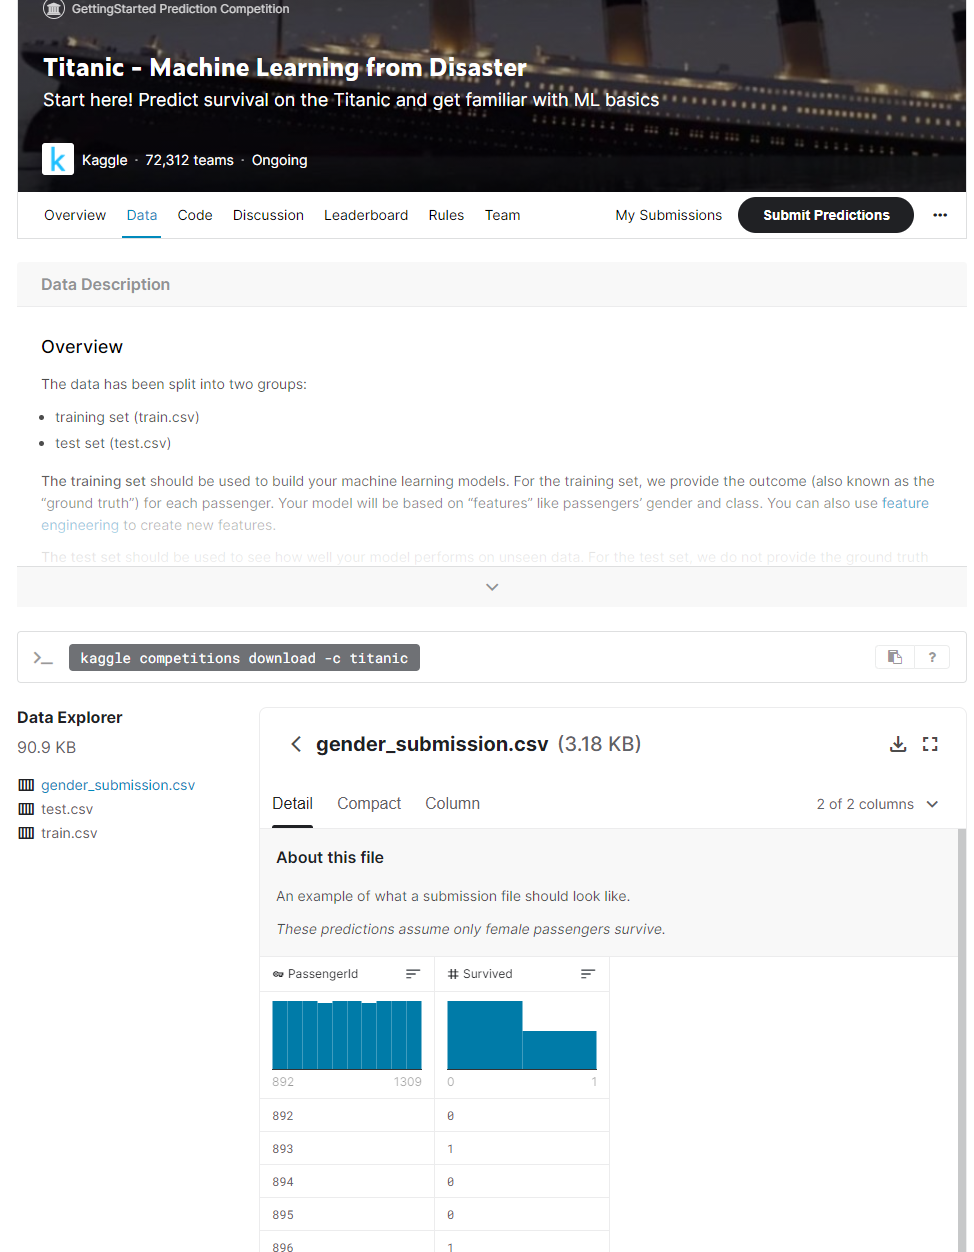The height and width of the screenshot is (1252, 974).
Task: Click the file preview vertical scrollbar
Action: (x=962, y=1040)
